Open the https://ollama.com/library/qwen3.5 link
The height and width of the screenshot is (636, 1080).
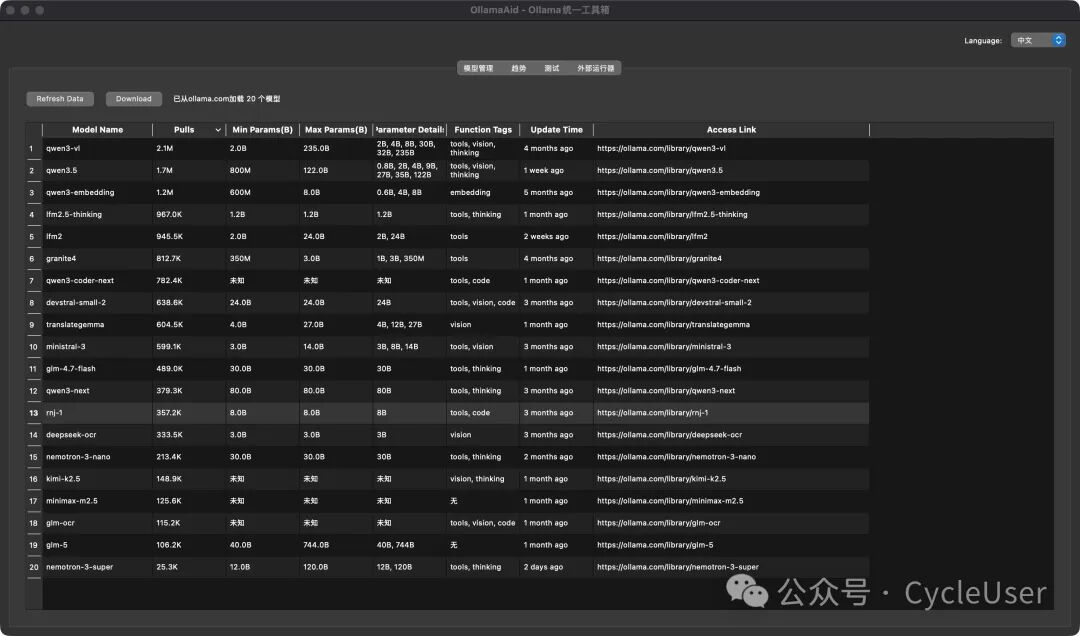click(660, 170)
